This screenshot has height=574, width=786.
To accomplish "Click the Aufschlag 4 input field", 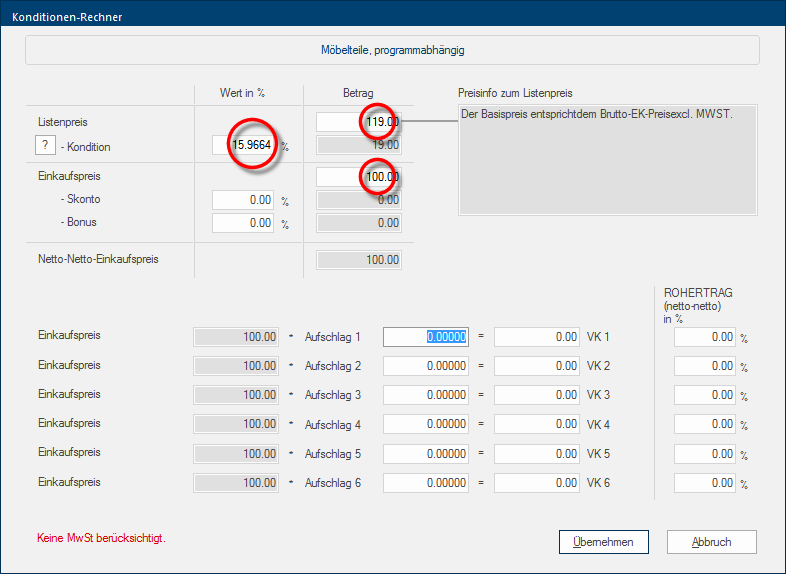I will (x=426, y=425).
